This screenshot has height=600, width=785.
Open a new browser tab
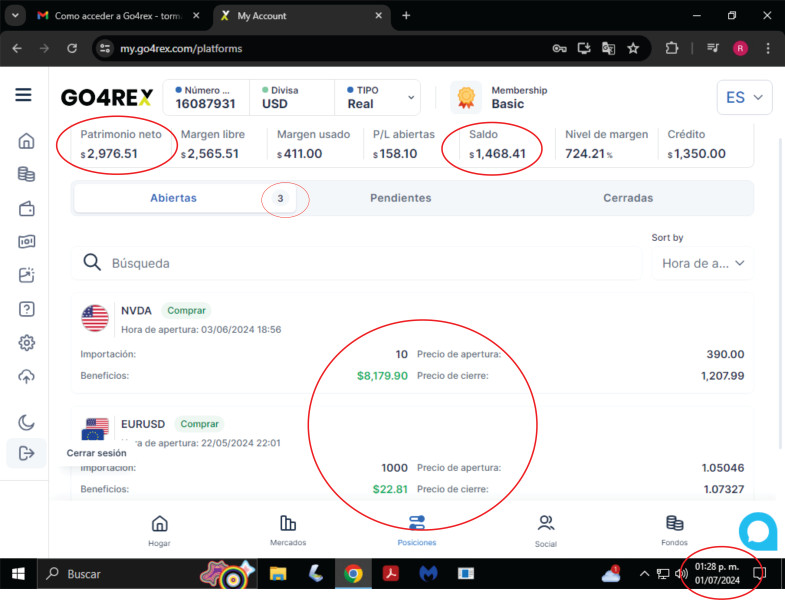[x=406, y=16]
